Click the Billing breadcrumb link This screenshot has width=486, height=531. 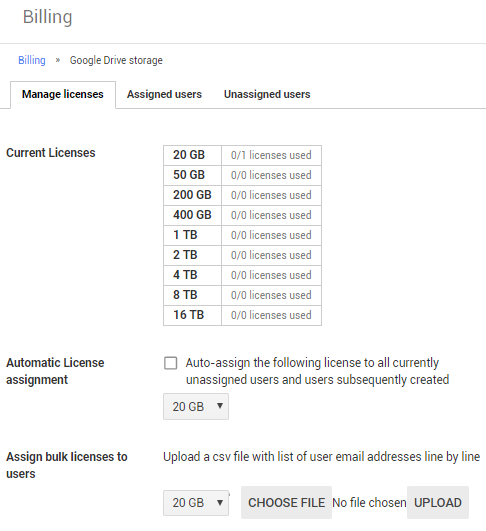[31, 60]
